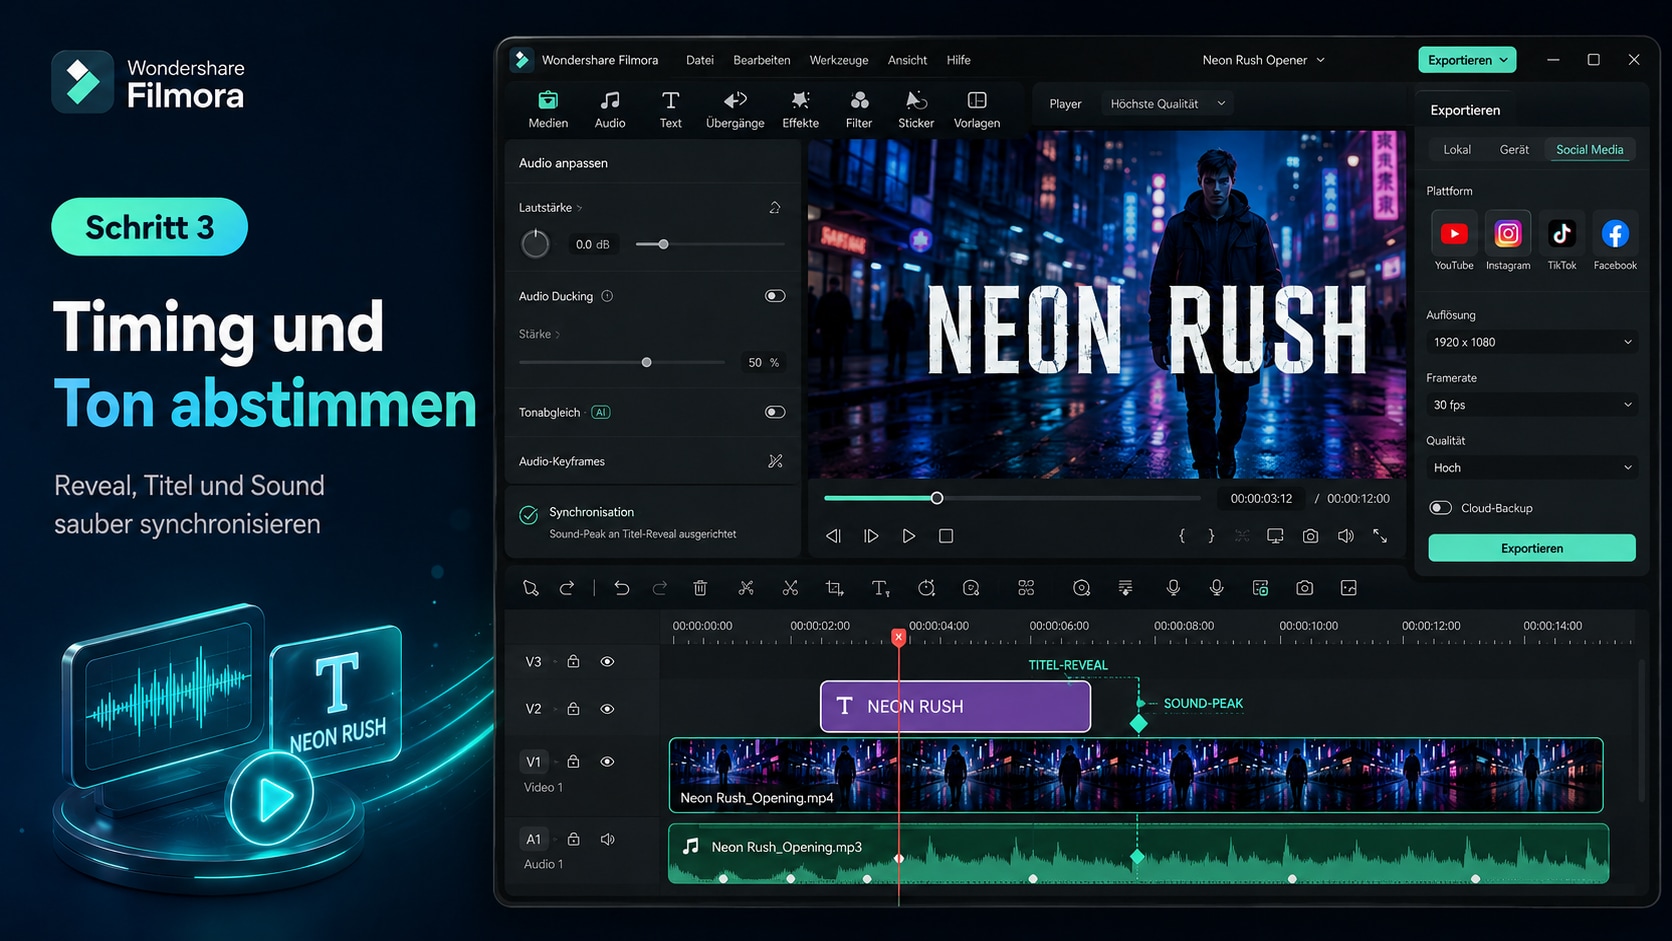Choose YouTube as export platform
Viewport: 1672px width, 941px height.
click(x=1454, y=241)
